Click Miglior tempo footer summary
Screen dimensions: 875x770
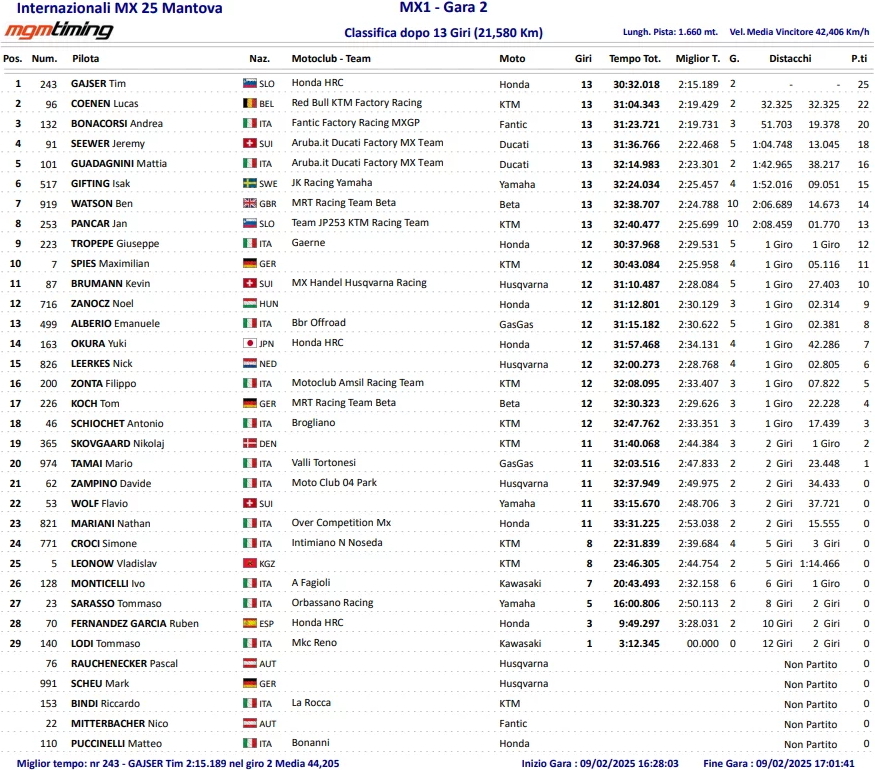177,763
